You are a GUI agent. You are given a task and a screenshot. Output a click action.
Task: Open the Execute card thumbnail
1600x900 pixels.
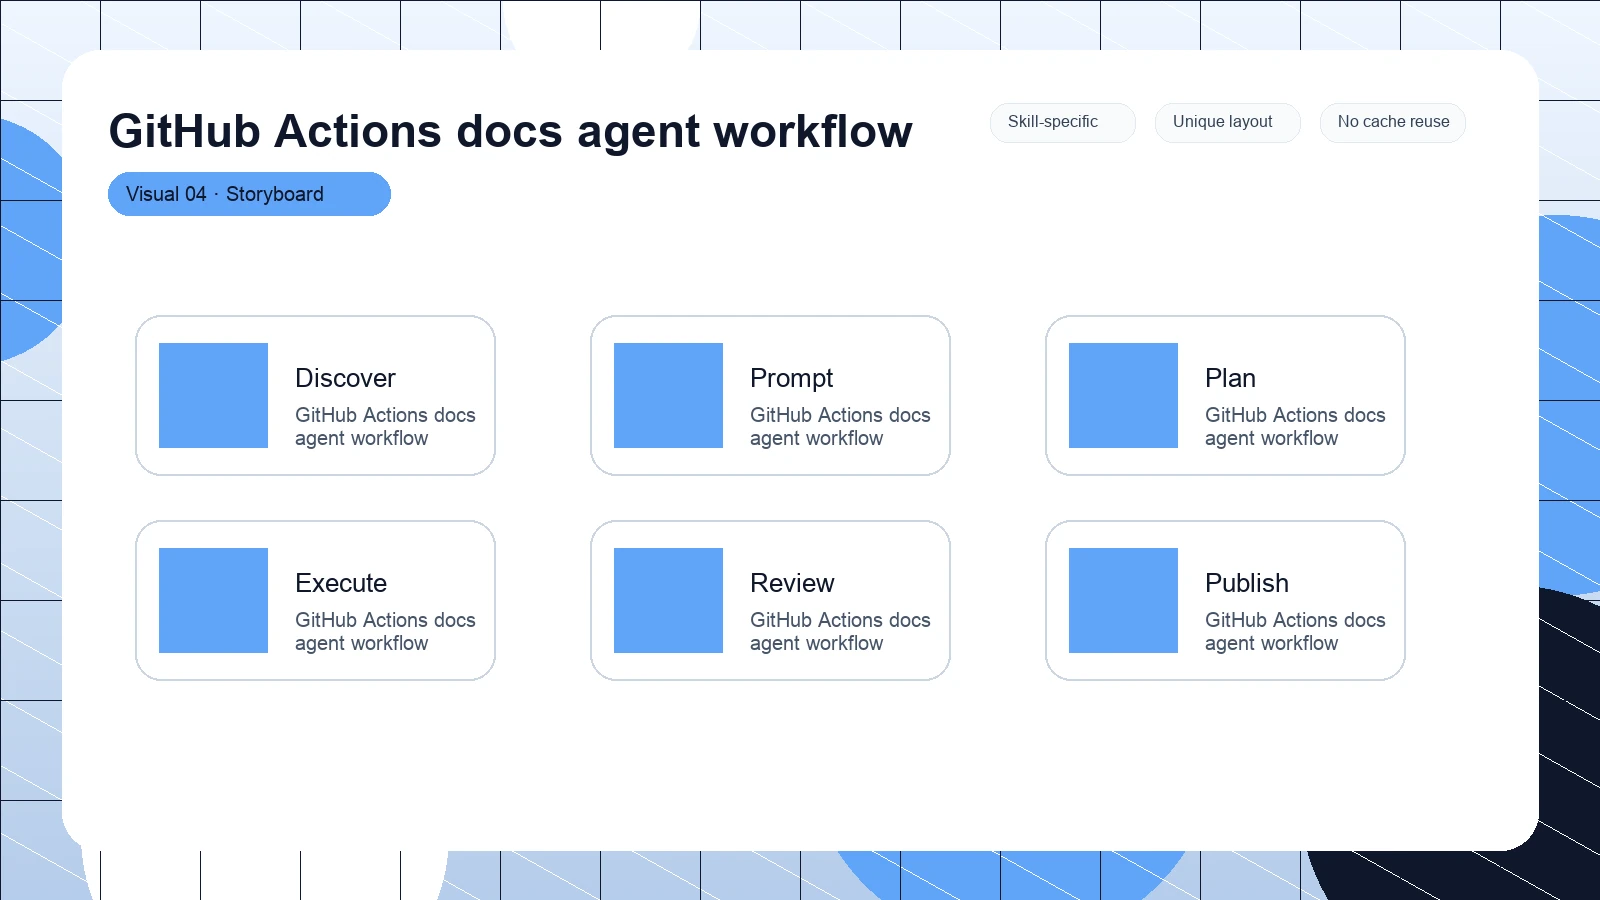pyautogui.click(x=213, y=600)
